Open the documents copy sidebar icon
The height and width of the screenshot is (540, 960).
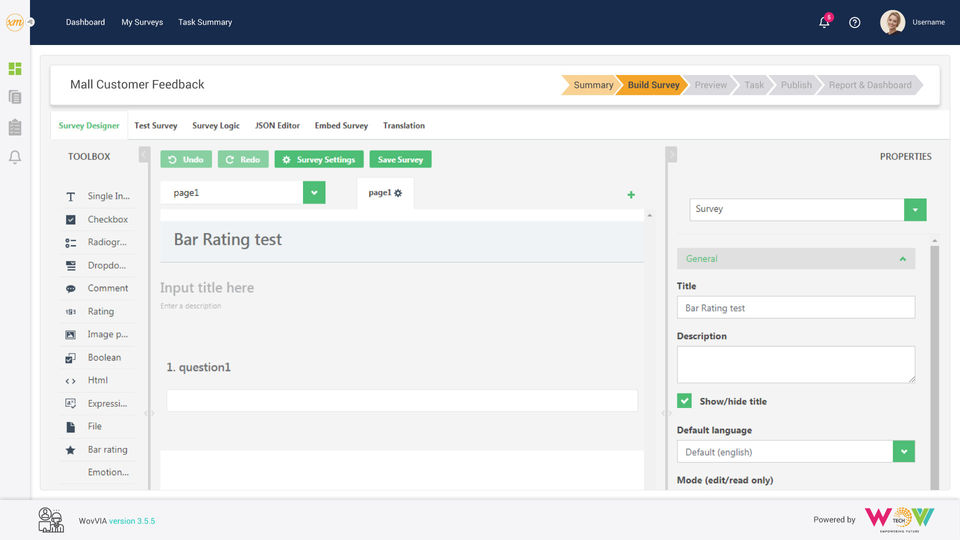coord(15,97)
